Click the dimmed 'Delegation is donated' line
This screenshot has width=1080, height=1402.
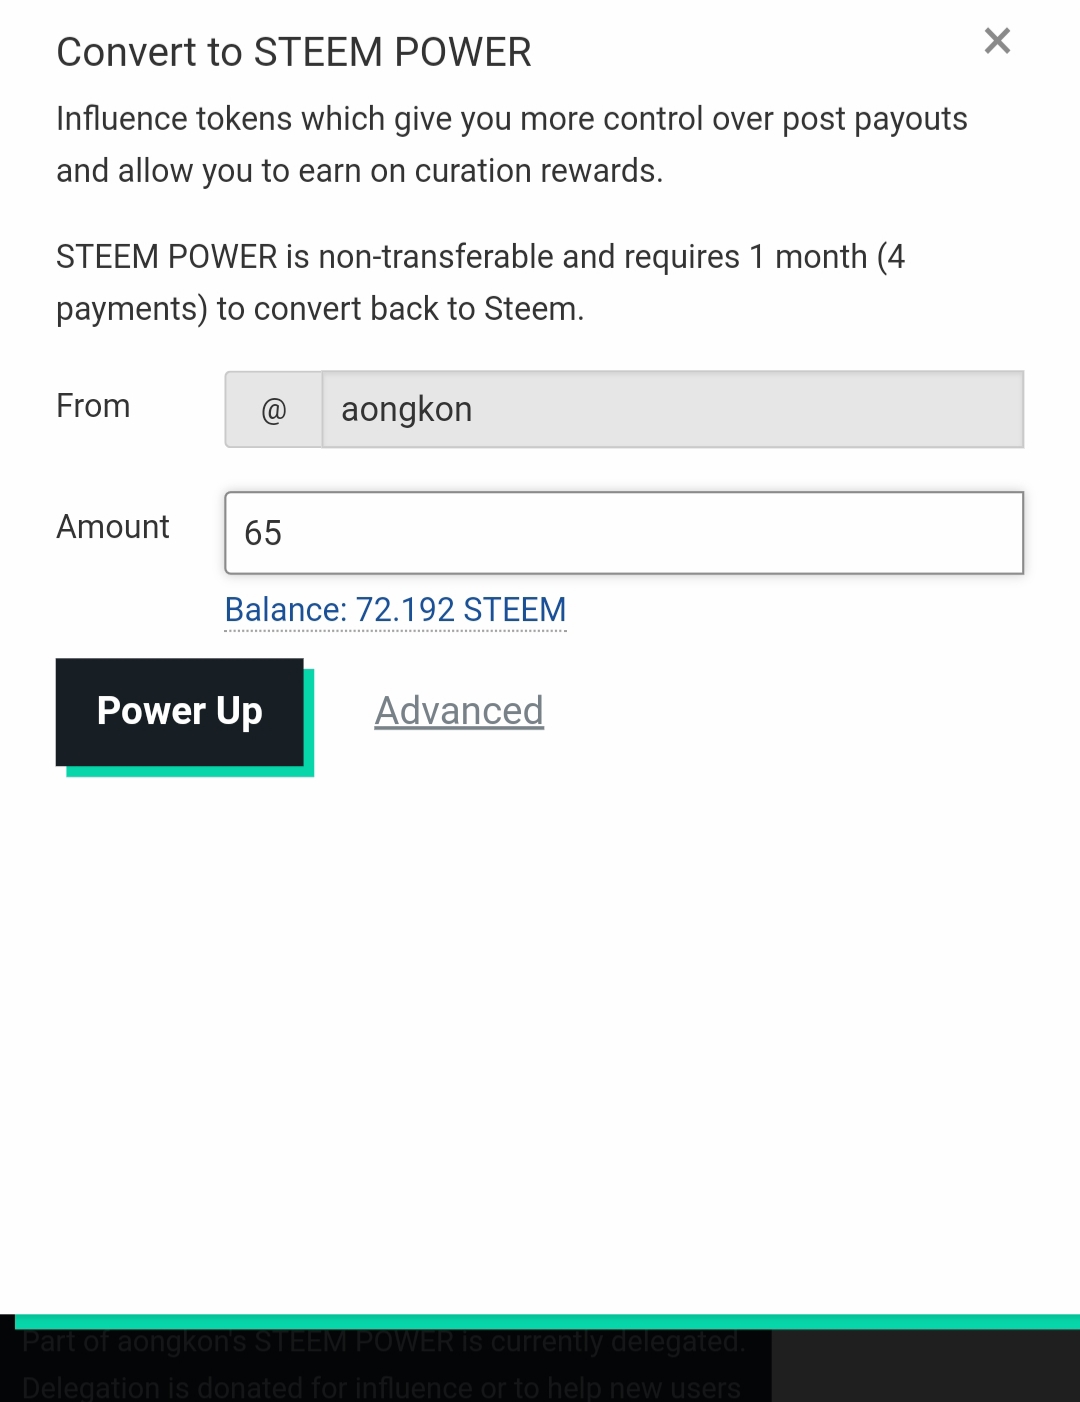click(380, 1387)
